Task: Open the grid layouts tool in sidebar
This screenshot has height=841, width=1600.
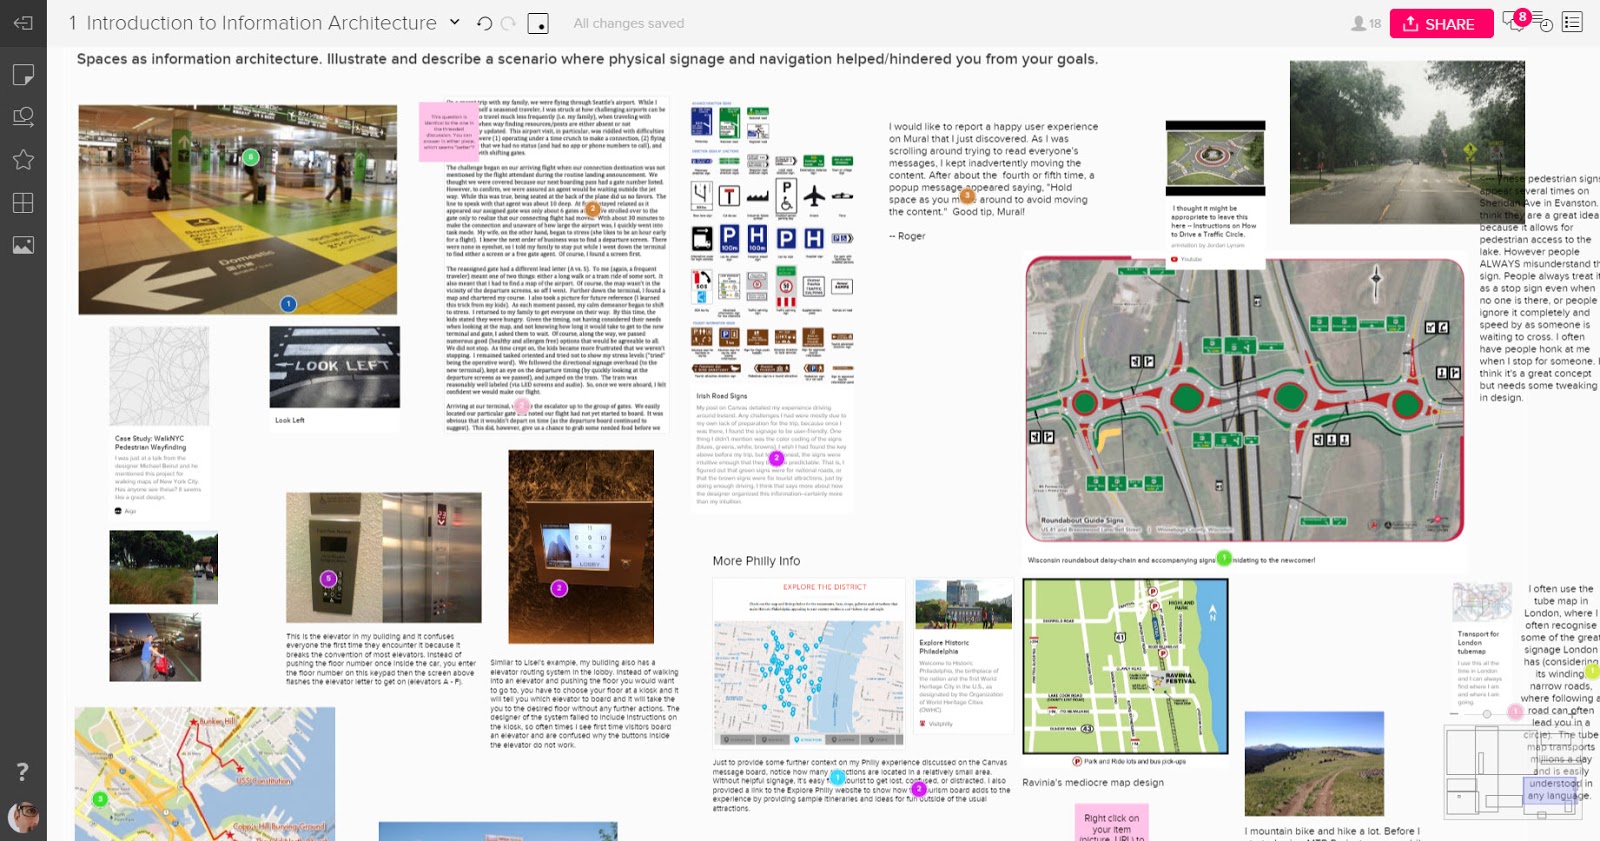Action: pyautogui.click(x=23, y=203)
